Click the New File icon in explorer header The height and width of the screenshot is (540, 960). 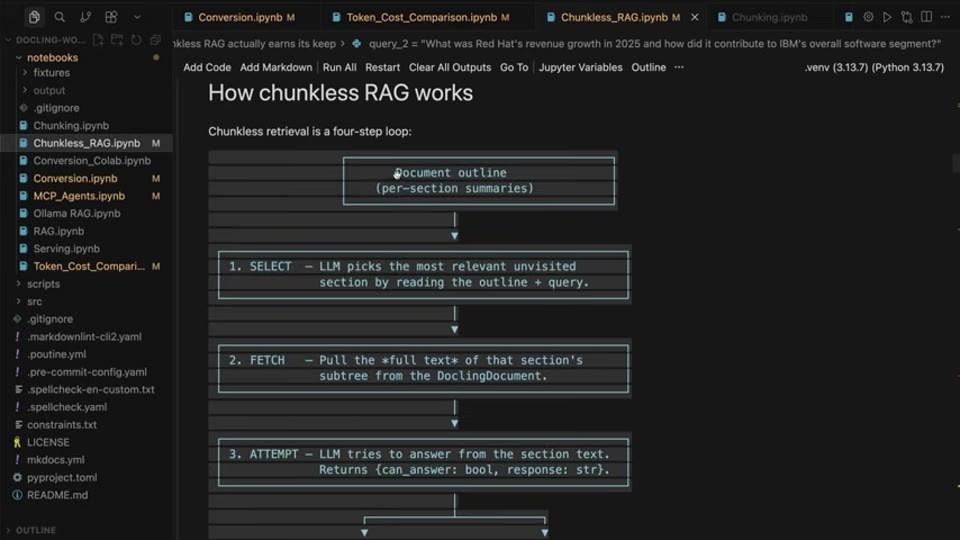point(98,40)
